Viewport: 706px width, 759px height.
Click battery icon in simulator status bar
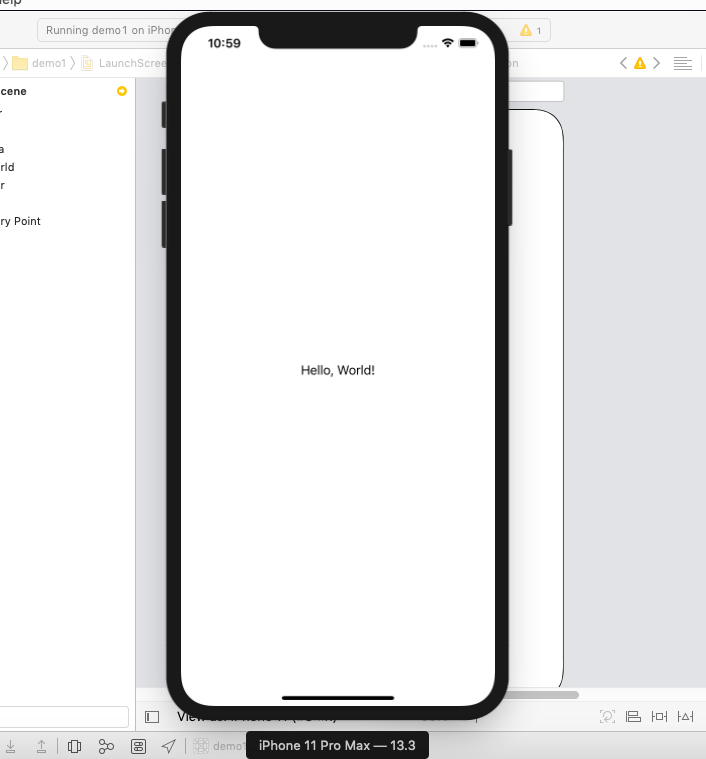coord(468,43)
